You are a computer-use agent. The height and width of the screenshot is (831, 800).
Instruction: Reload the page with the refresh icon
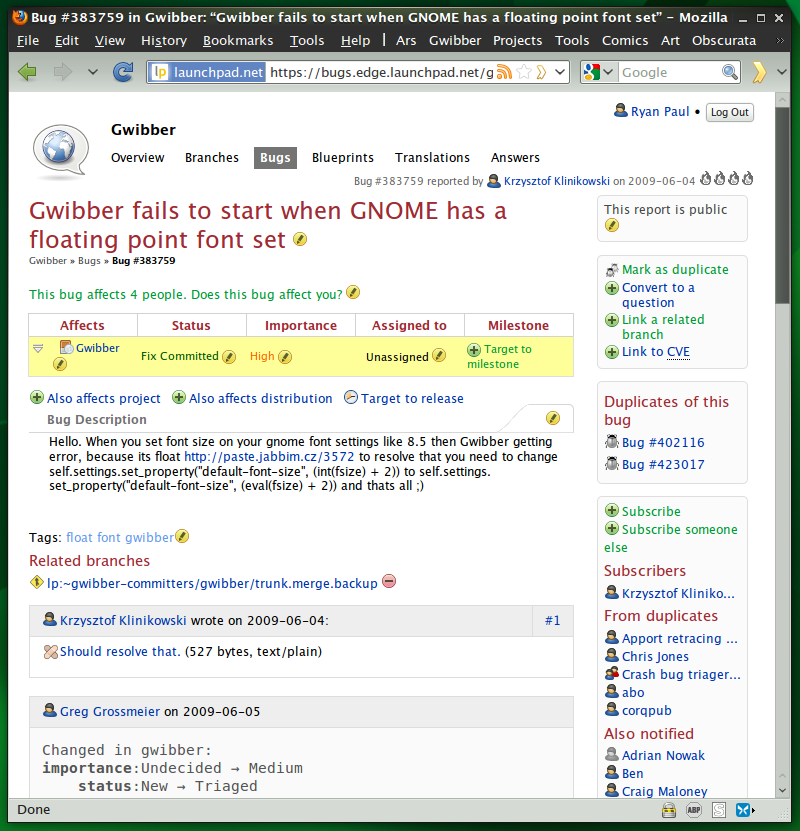click(x=123, y=72)
